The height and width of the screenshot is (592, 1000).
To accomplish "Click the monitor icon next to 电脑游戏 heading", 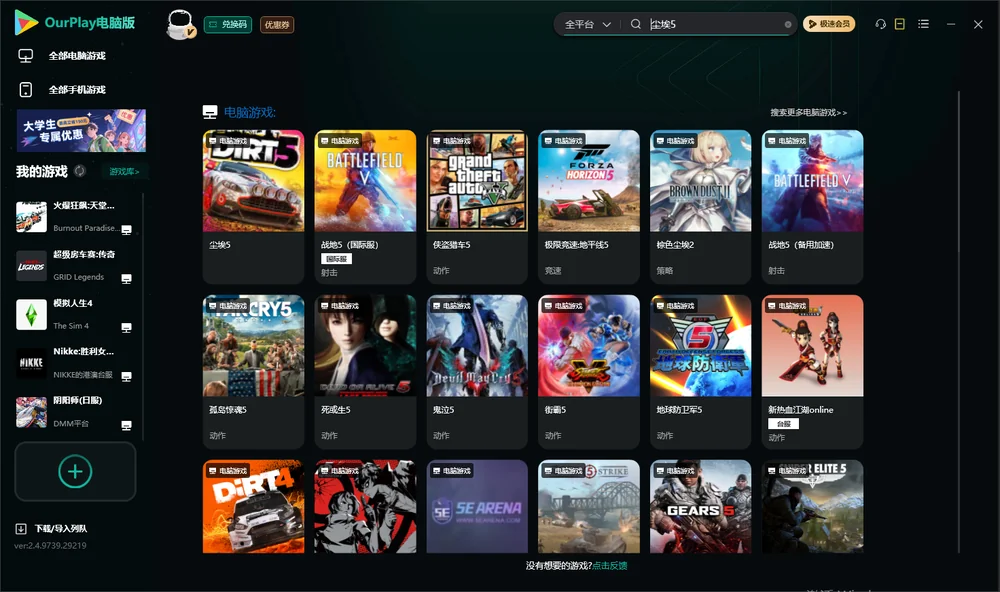I will (210, 112).
